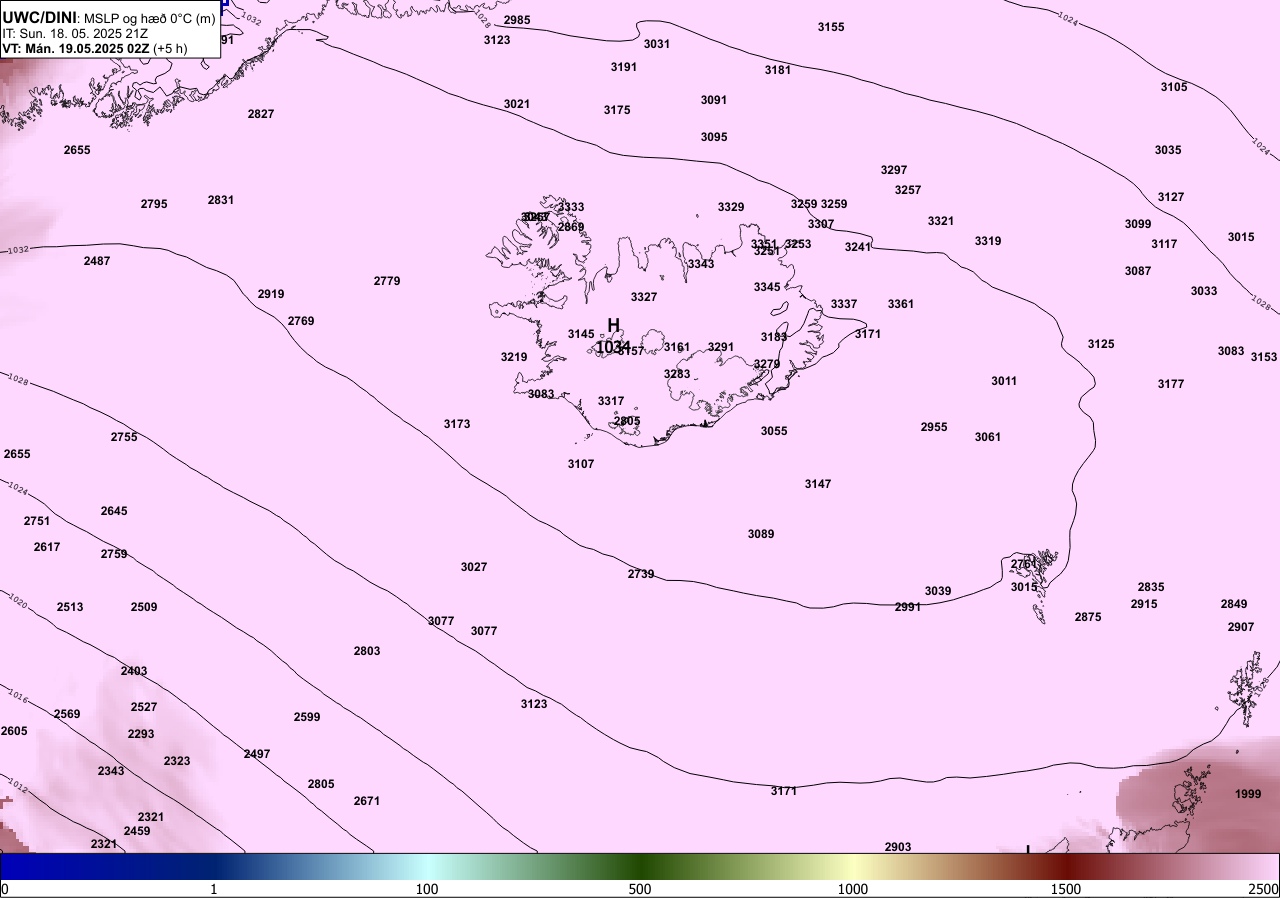Screen dimensions: 1280x898
Task: Click the height value 3147
Action: point(818,484)
